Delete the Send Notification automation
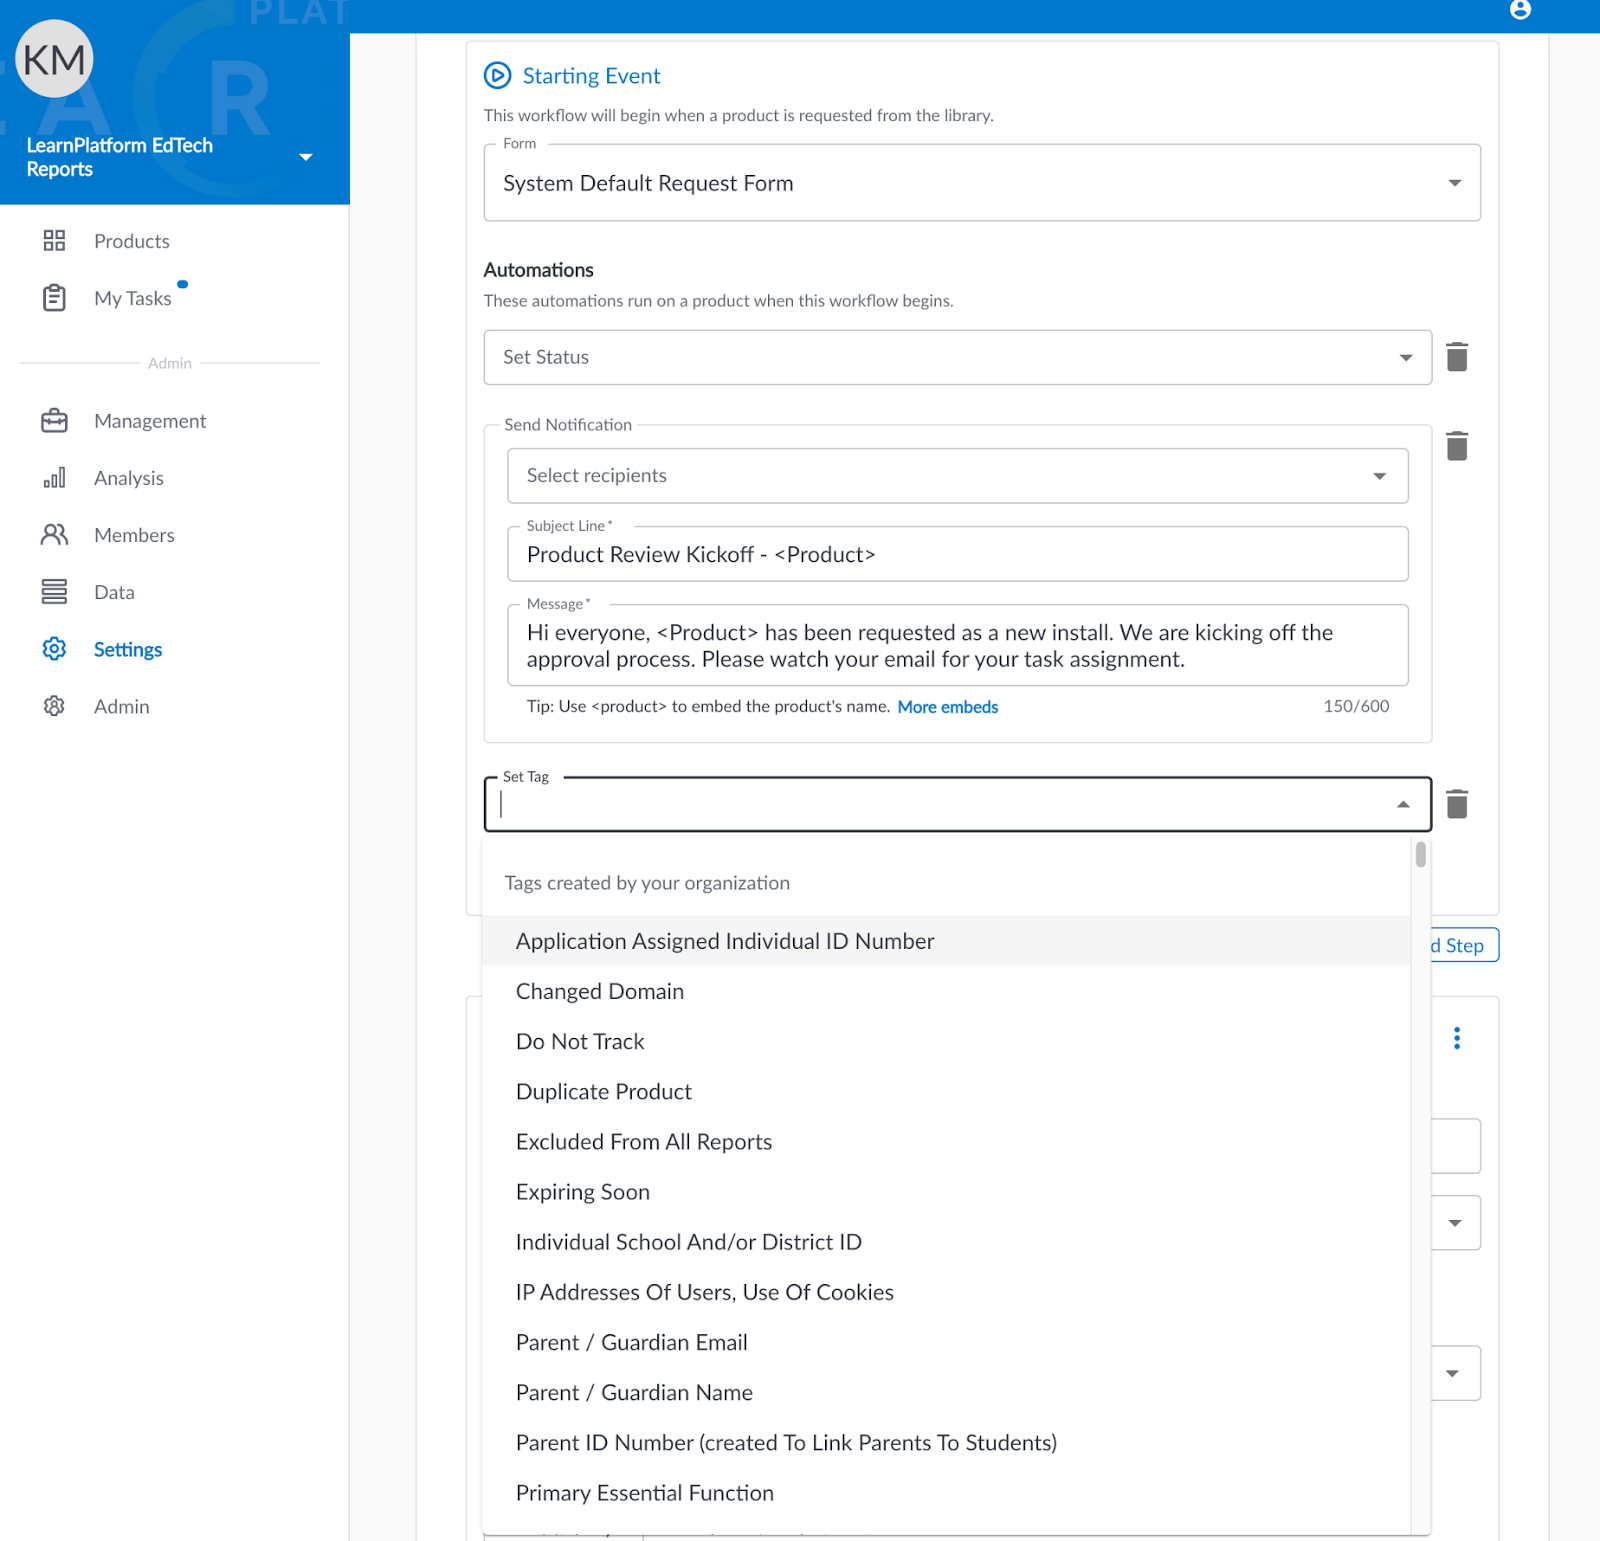Viewport: 1600px width, 1541px height. tap(1457, 446)
